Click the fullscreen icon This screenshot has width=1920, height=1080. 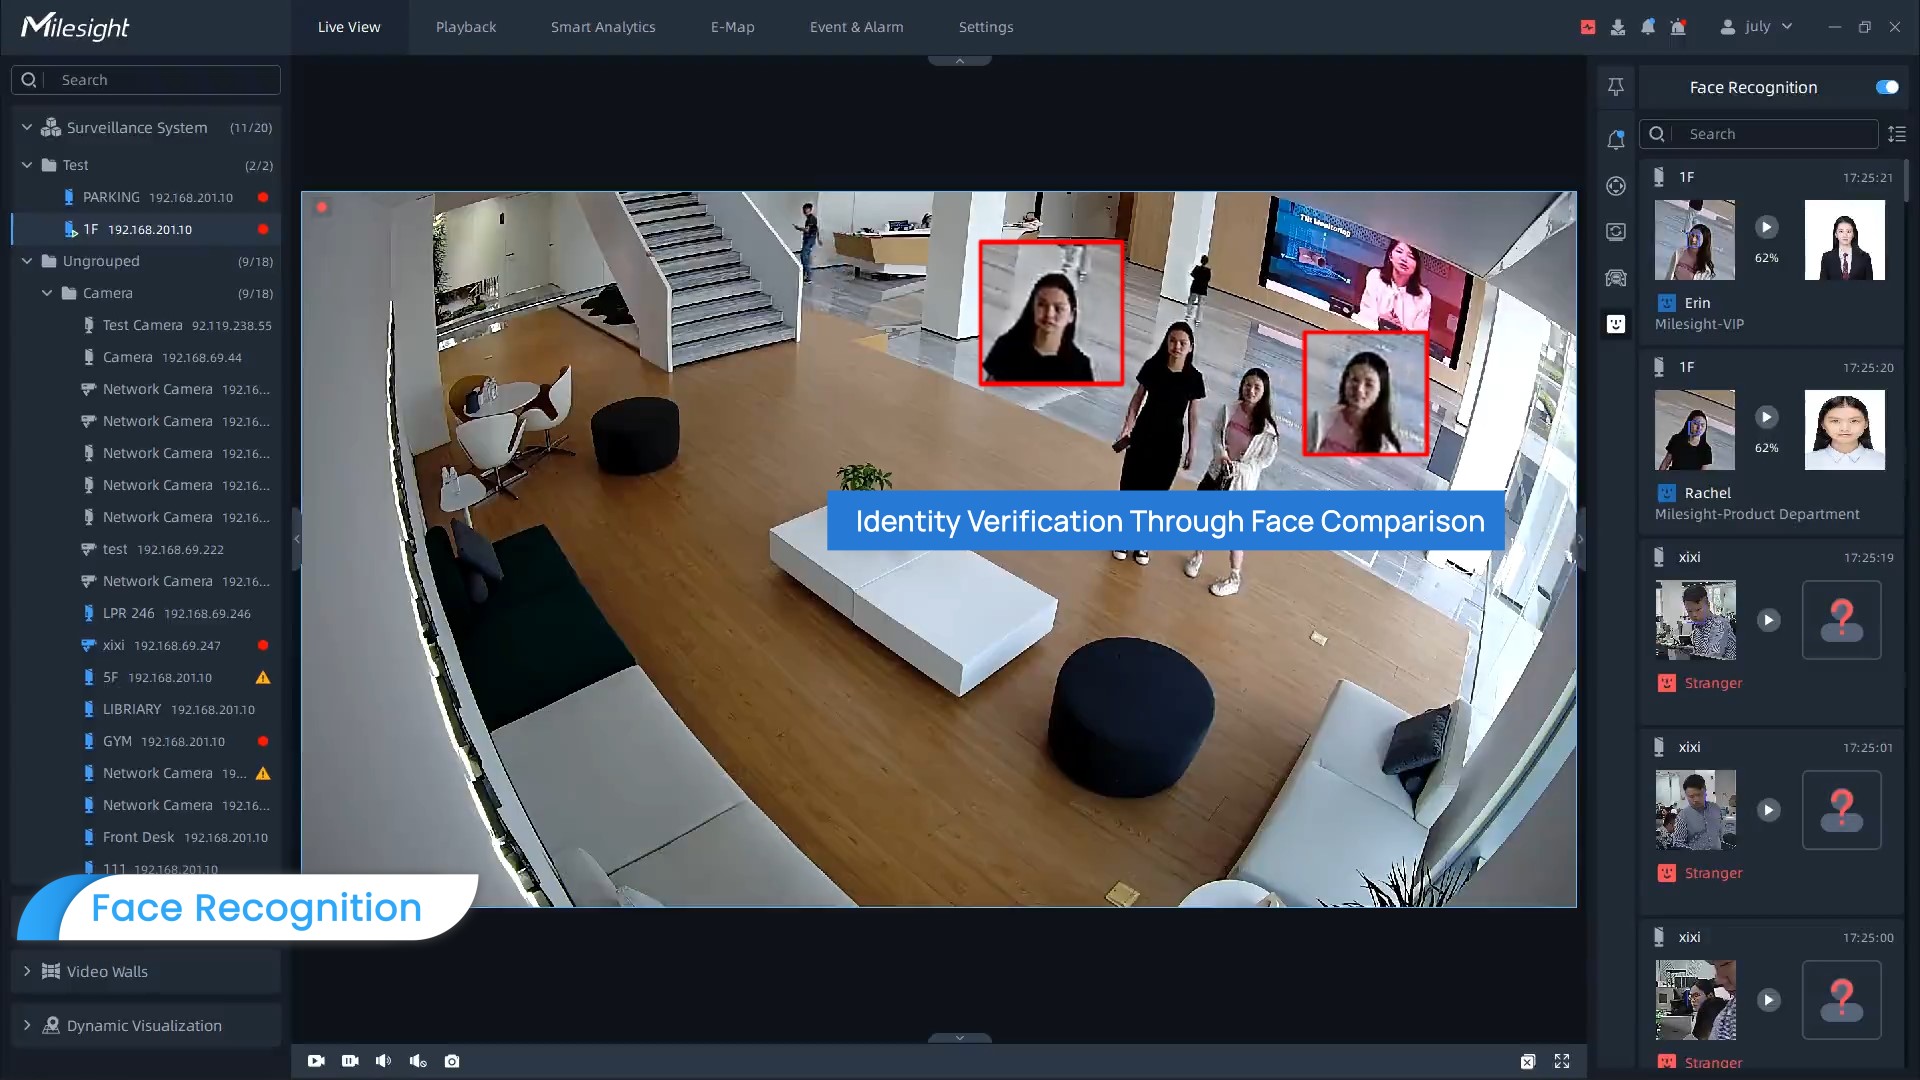(1562, 1061)
